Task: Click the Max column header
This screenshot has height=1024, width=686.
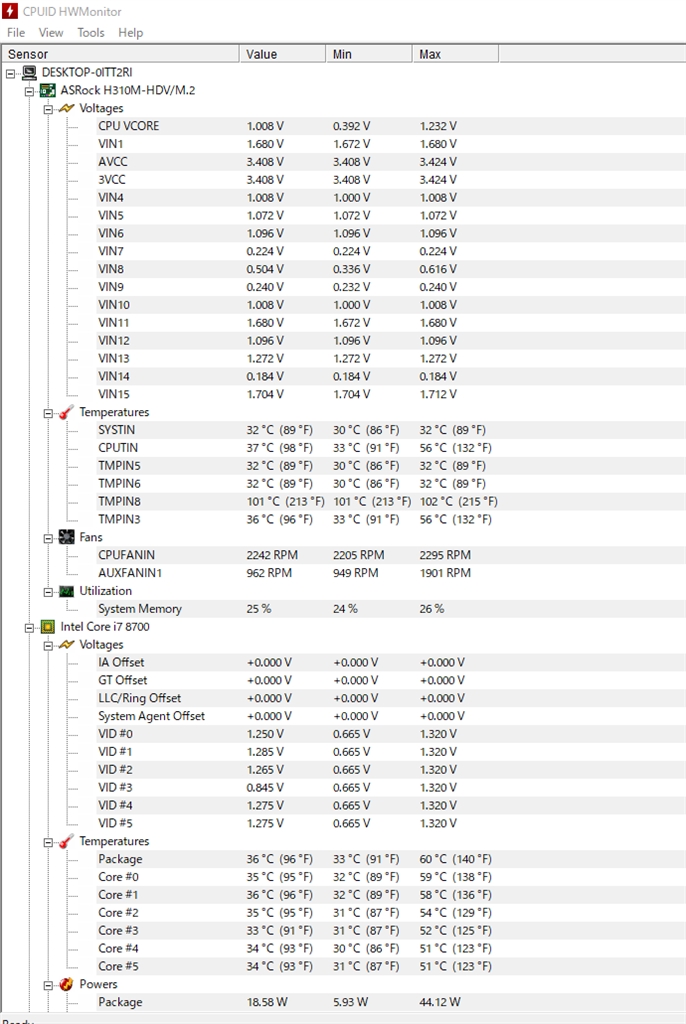Action: point(455,54)
